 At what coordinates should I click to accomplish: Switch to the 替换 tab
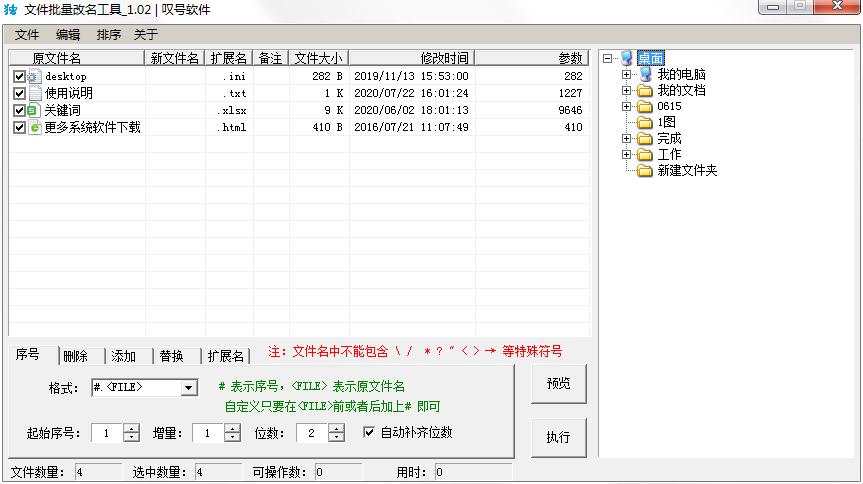tap(172, 356)
